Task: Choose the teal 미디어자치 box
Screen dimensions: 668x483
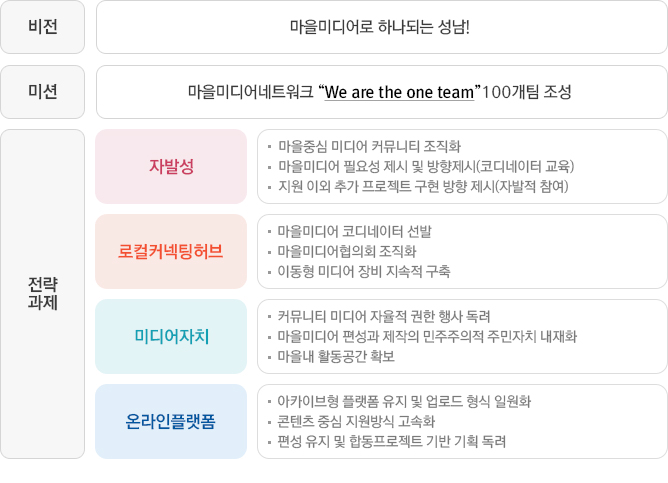Action: [171, 336]
